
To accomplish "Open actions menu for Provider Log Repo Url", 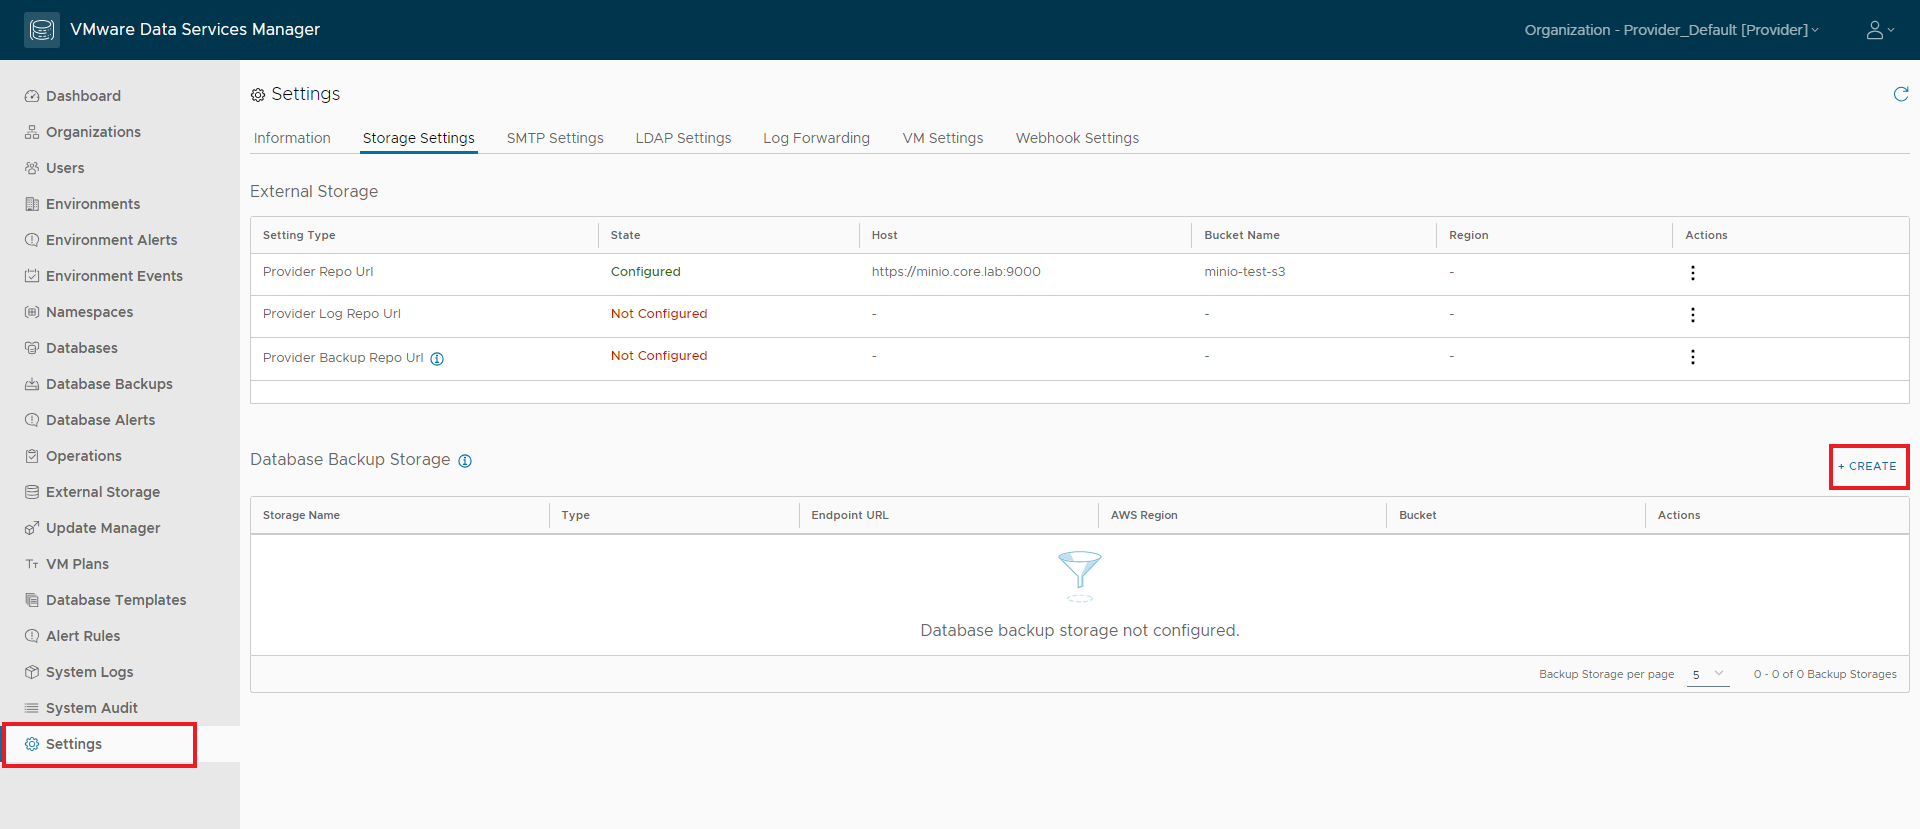I will tap(1693, 315).
